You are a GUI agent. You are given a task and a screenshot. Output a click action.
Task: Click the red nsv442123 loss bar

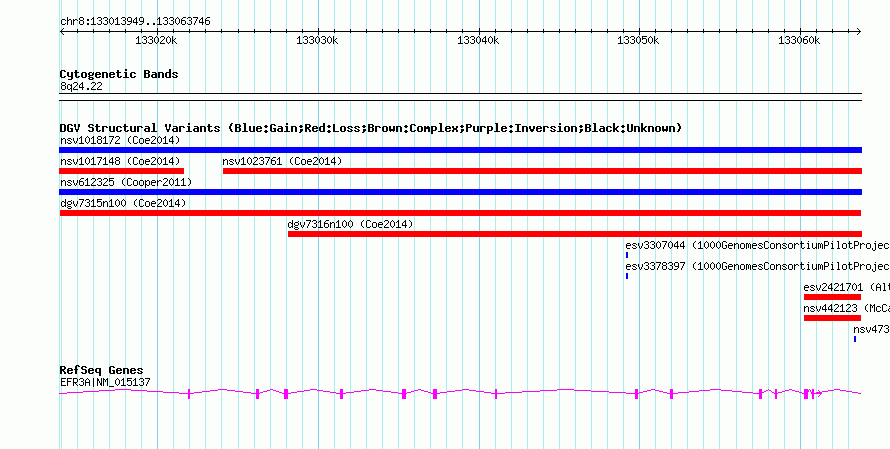[x=832, y=318]
